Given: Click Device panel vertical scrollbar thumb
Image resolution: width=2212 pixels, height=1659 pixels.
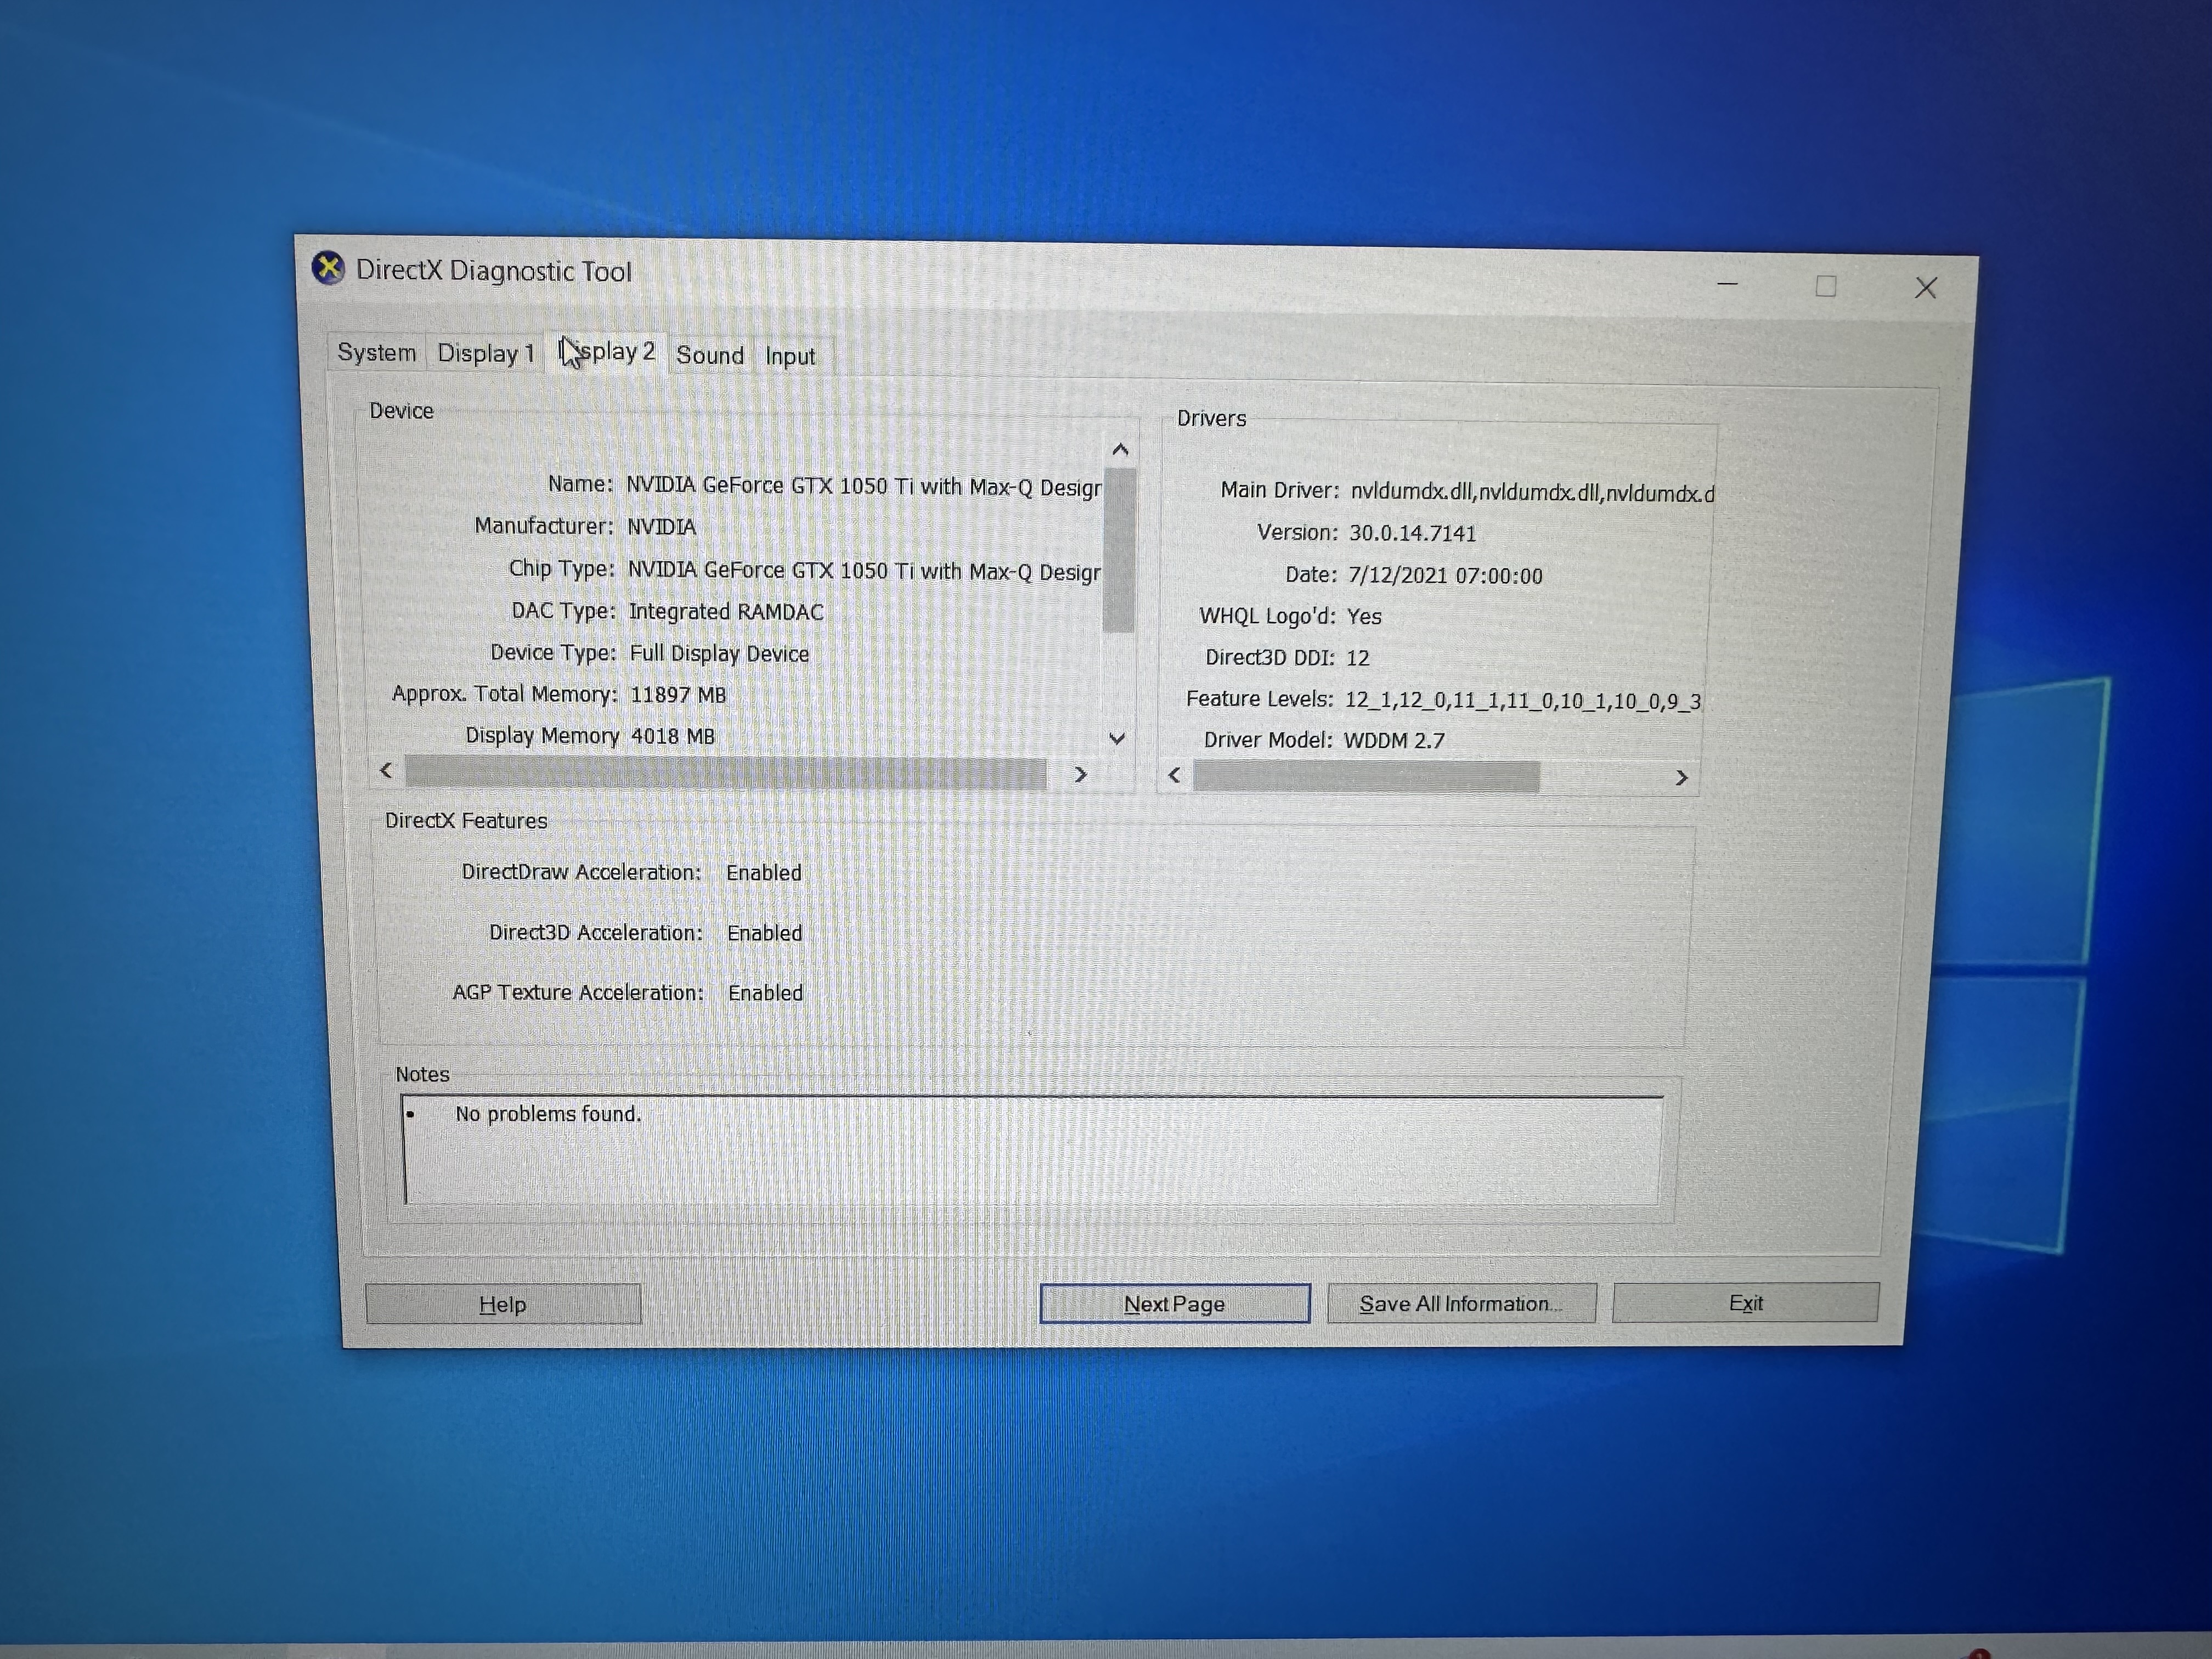Looking at the screenshot, I should click(x=1119, y=550).
